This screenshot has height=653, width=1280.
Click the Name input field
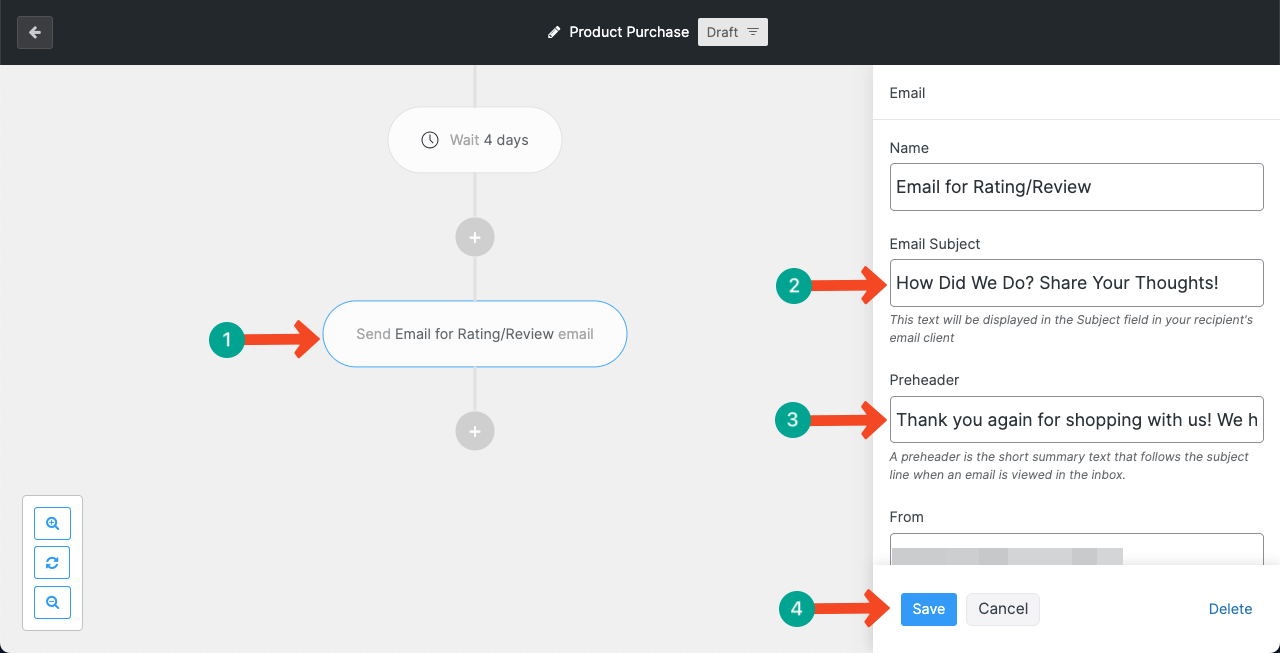pos(1077,187)
